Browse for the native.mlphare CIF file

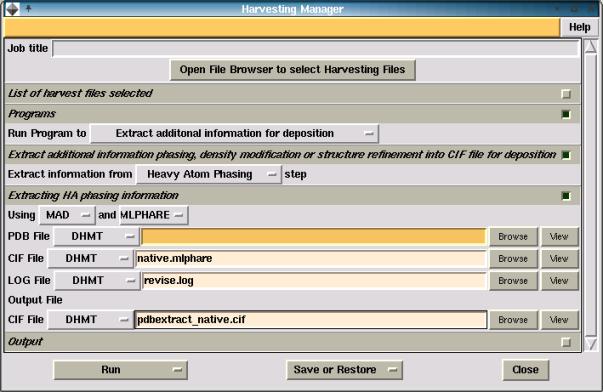coord(513,259)
